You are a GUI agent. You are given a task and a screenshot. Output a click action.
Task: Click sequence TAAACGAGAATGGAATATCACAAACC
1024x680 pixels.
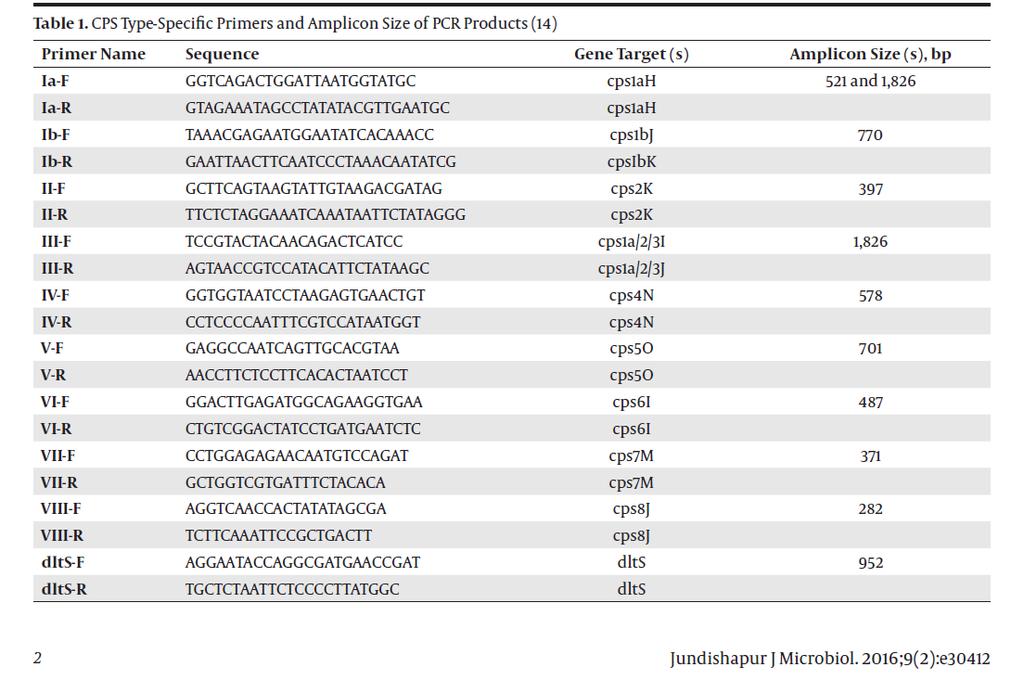click(310, 135)
